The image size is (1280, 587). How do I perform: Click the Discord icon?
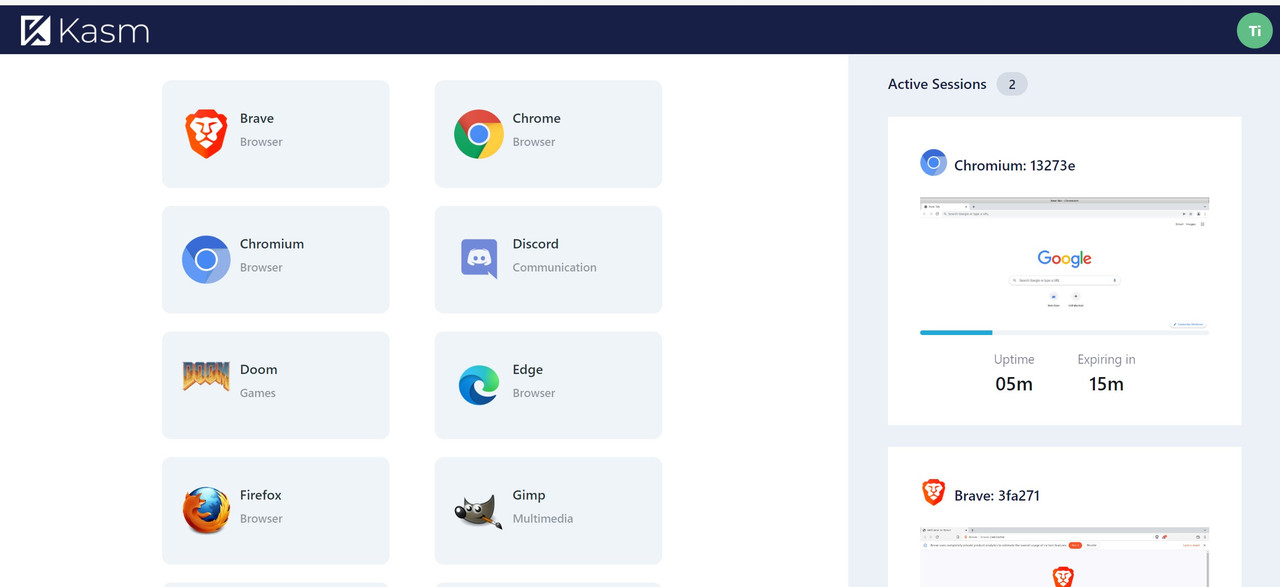coord(479,259)
